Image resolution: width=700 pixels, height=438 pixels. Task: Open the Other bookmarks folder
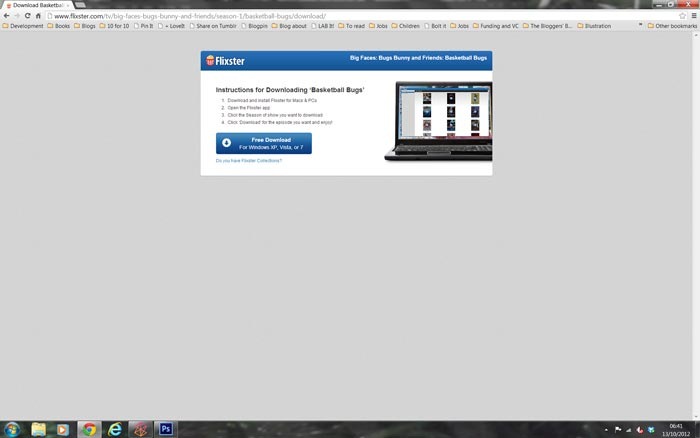pos(672,26)
